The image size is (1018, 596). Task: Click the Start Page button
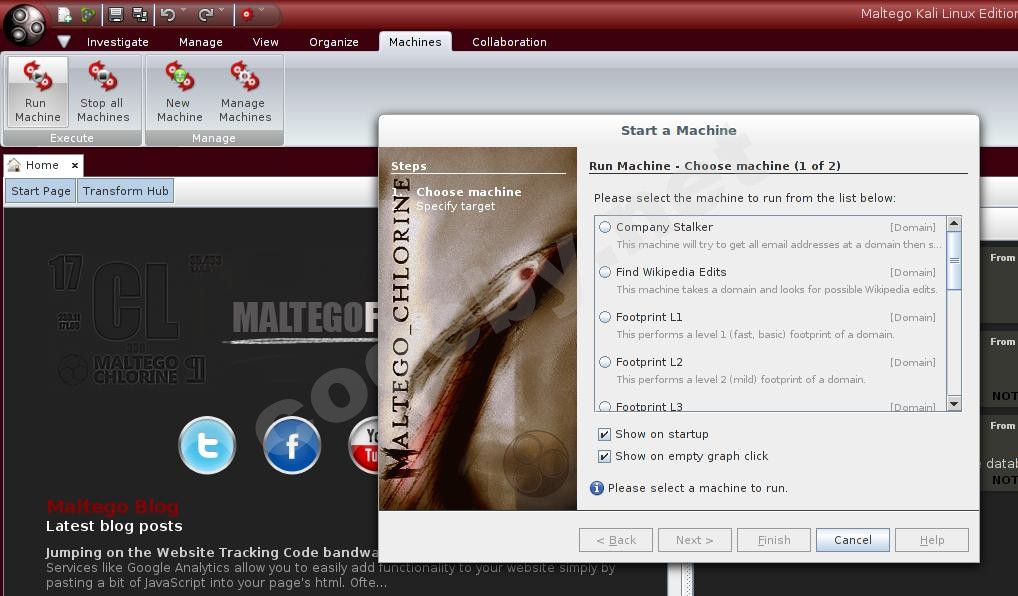point(40,191)
